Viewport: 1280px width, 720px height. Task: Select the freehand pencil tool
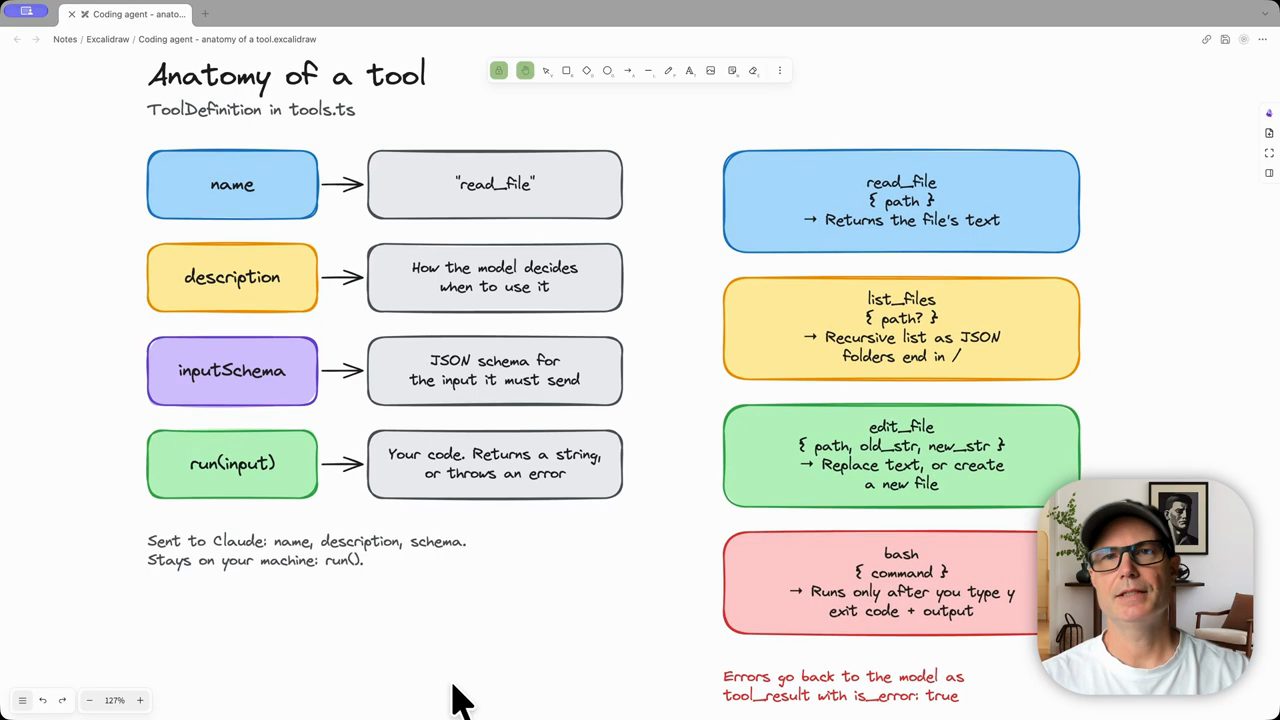[x=669, y=71]
